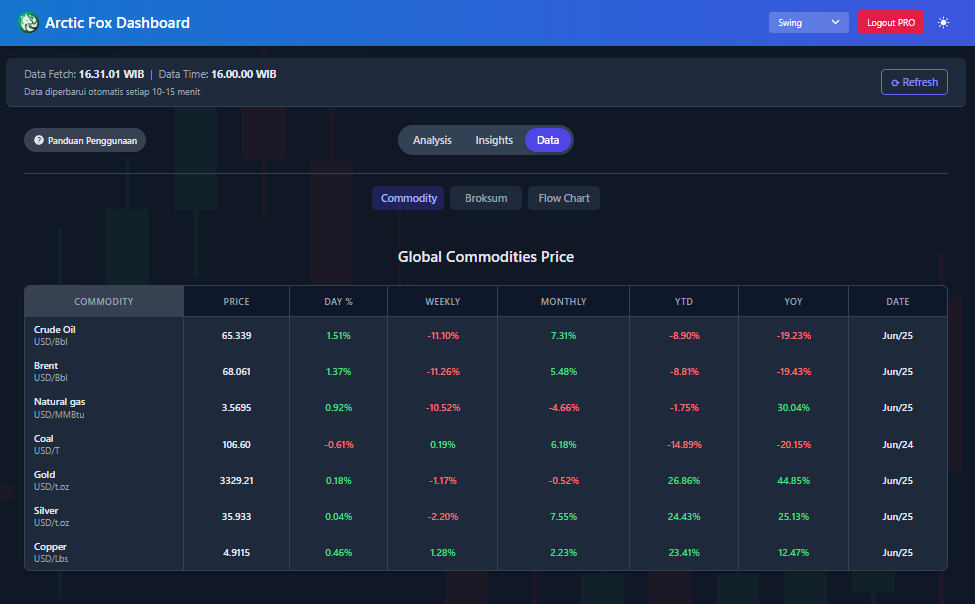The width and height of the screenshot is (975, 604).
Task: Click the Logout PRO button
Action: point(890,22)
